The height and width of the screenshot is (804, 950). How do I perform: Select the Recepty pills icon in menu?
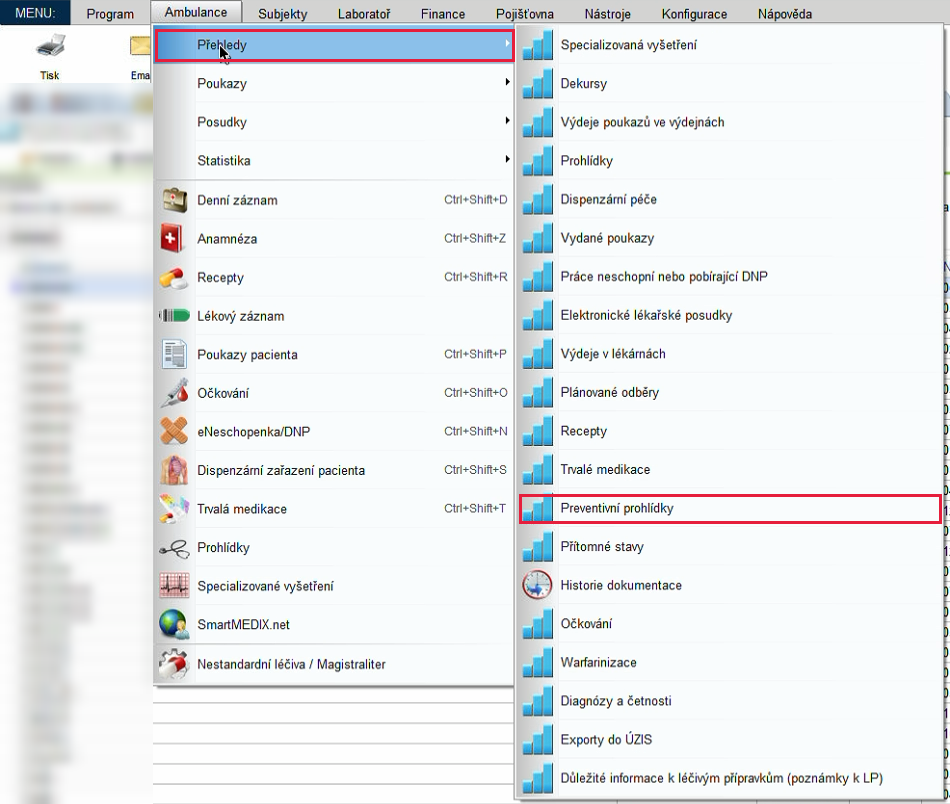tap(174, 277)
